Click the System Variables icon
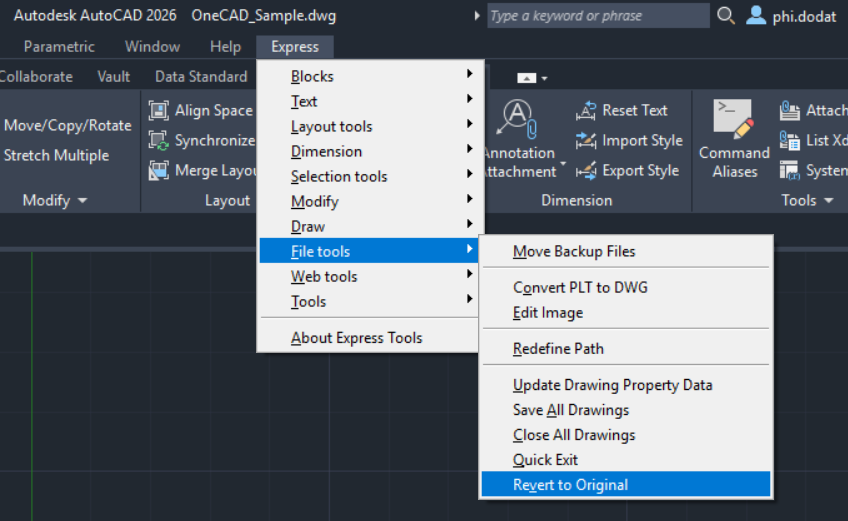Image resolution: width=848 pixels, height=521 pixels. coord(790,170)
